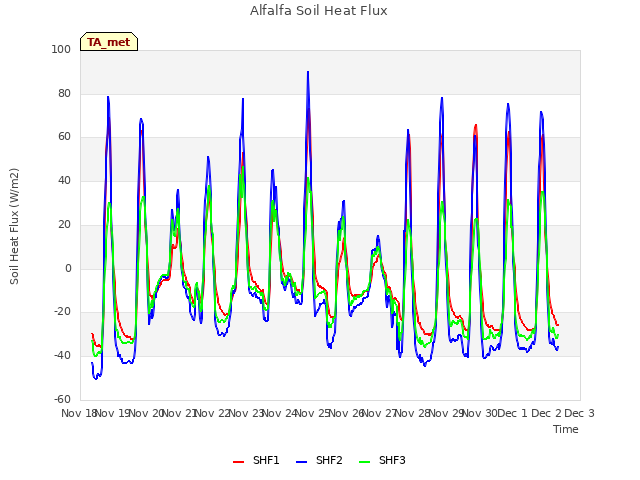
Task: Click the Nov 24 x-axis tick label
Action: (x=280, y=413)
